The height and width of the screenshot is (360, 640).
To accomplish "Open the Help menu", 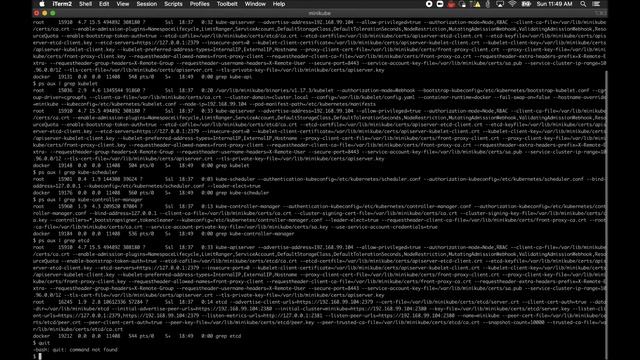I will 279,4.
